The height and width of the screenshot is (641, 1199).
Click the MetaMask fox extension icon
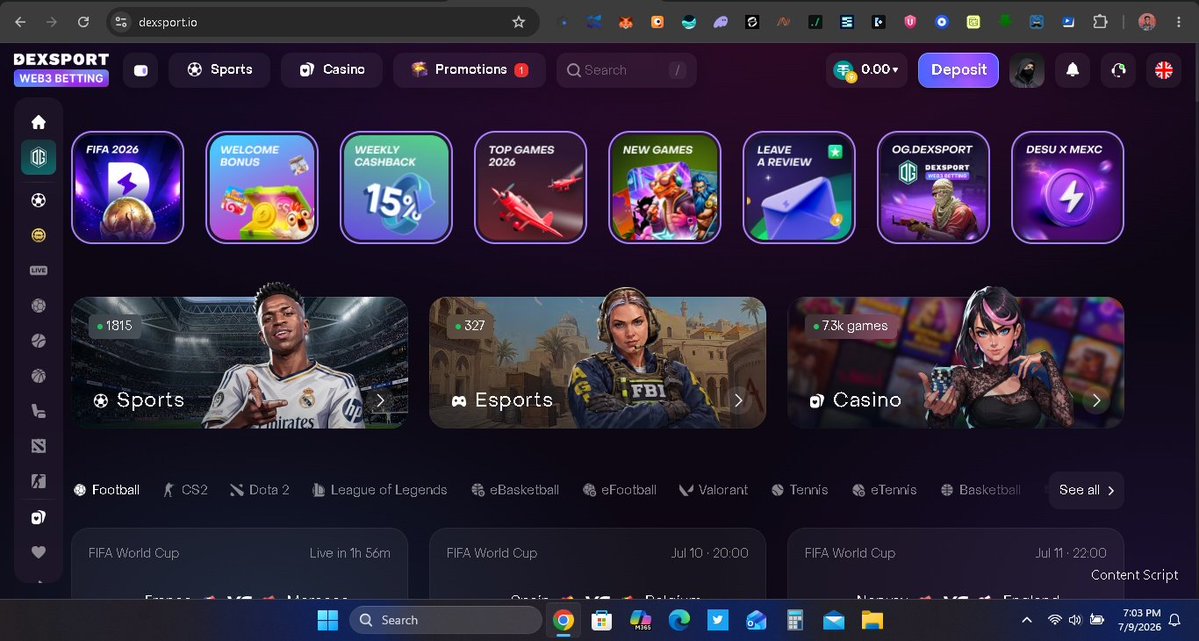(x=625, y=22)
